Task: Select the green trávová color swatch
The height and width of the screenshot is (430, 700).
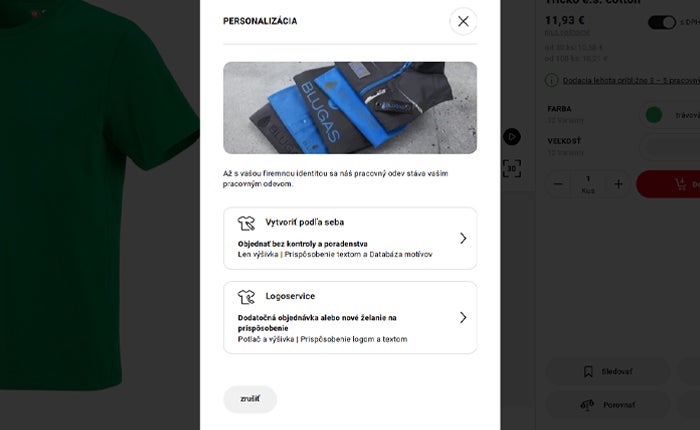Action: [x=654, y=115]
